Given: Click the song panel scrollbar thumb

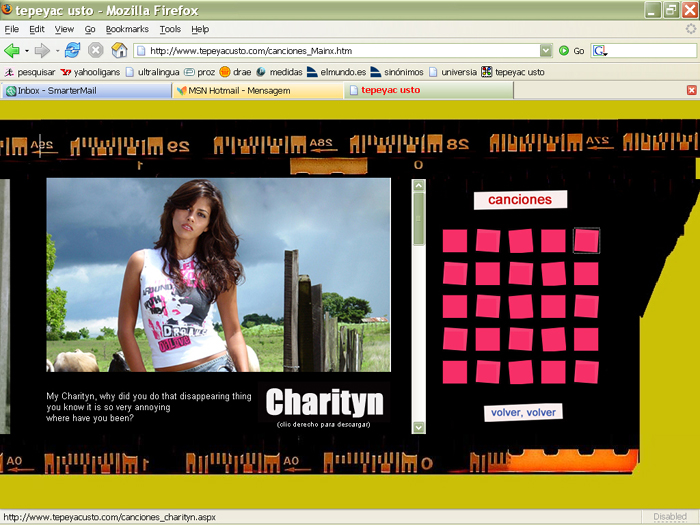Looking at the screenshot, I should pos(418,219).
